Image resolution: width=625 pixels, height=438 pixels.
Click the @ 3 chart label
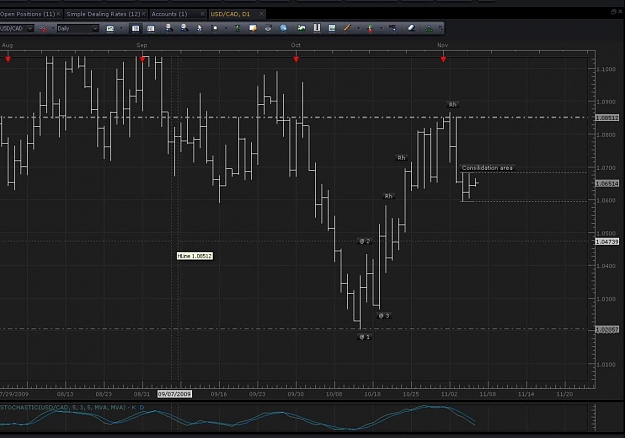pos(383,316)
